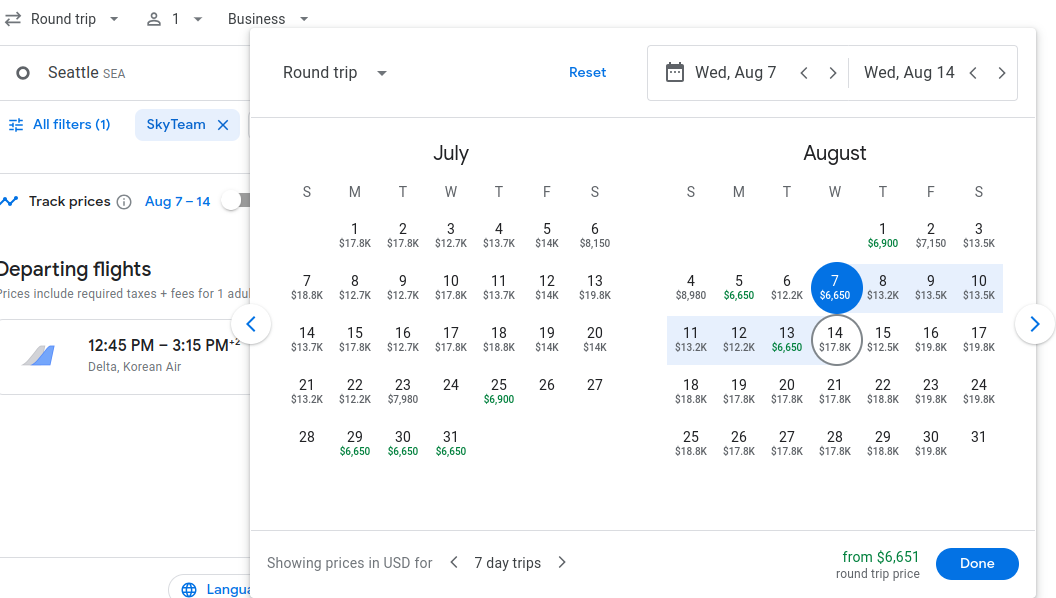Image resolution: width=1056 pixels, height=598 pixels.
Task: Decrease trip length from 7 day trips
Action: click(x=454, y=563)
